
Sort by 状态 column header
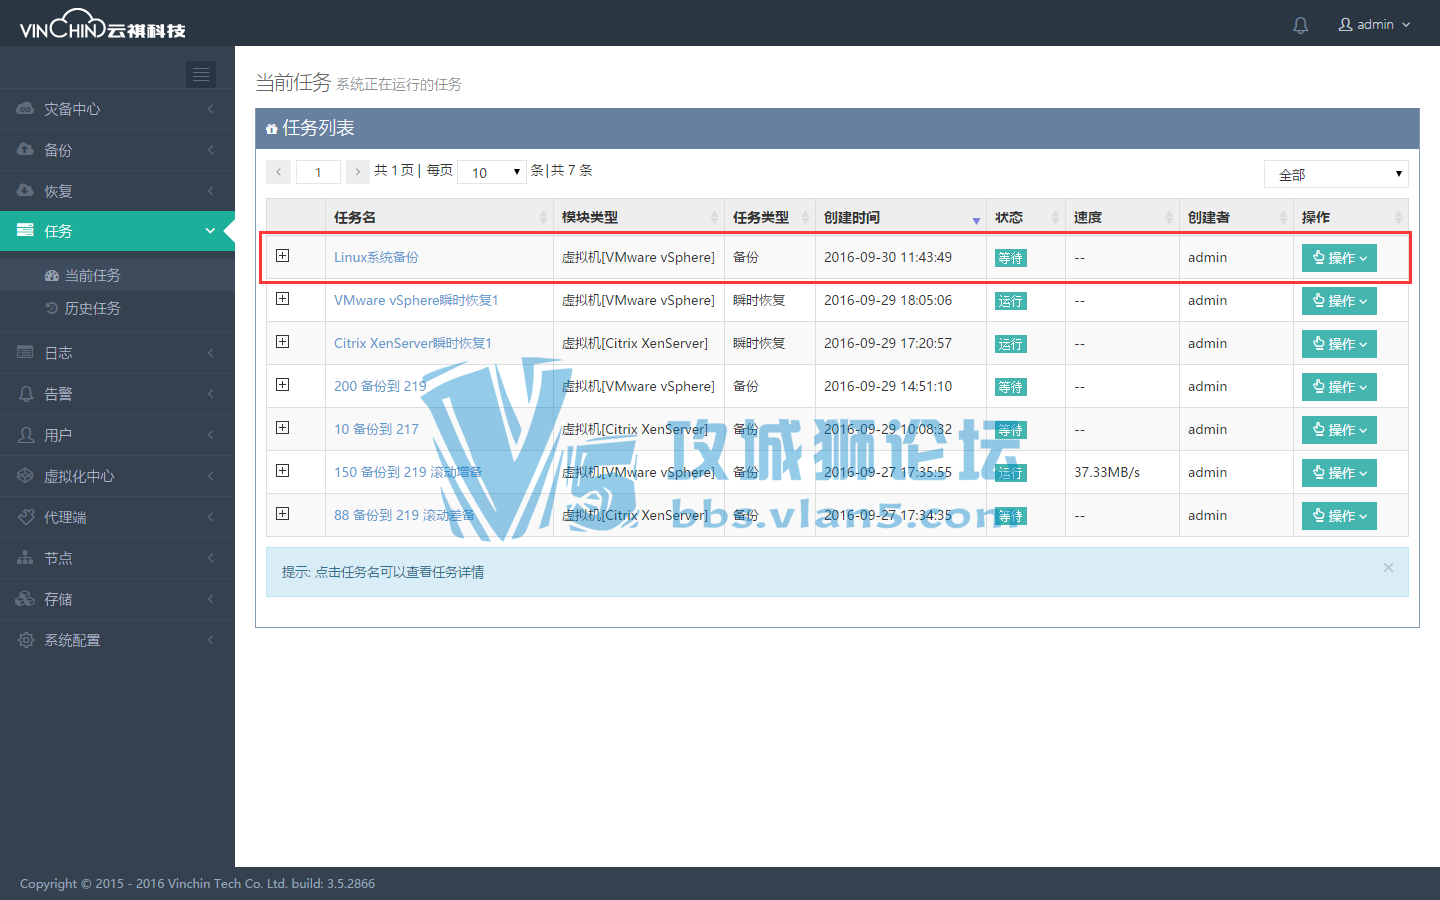[x=1025, y=217]
